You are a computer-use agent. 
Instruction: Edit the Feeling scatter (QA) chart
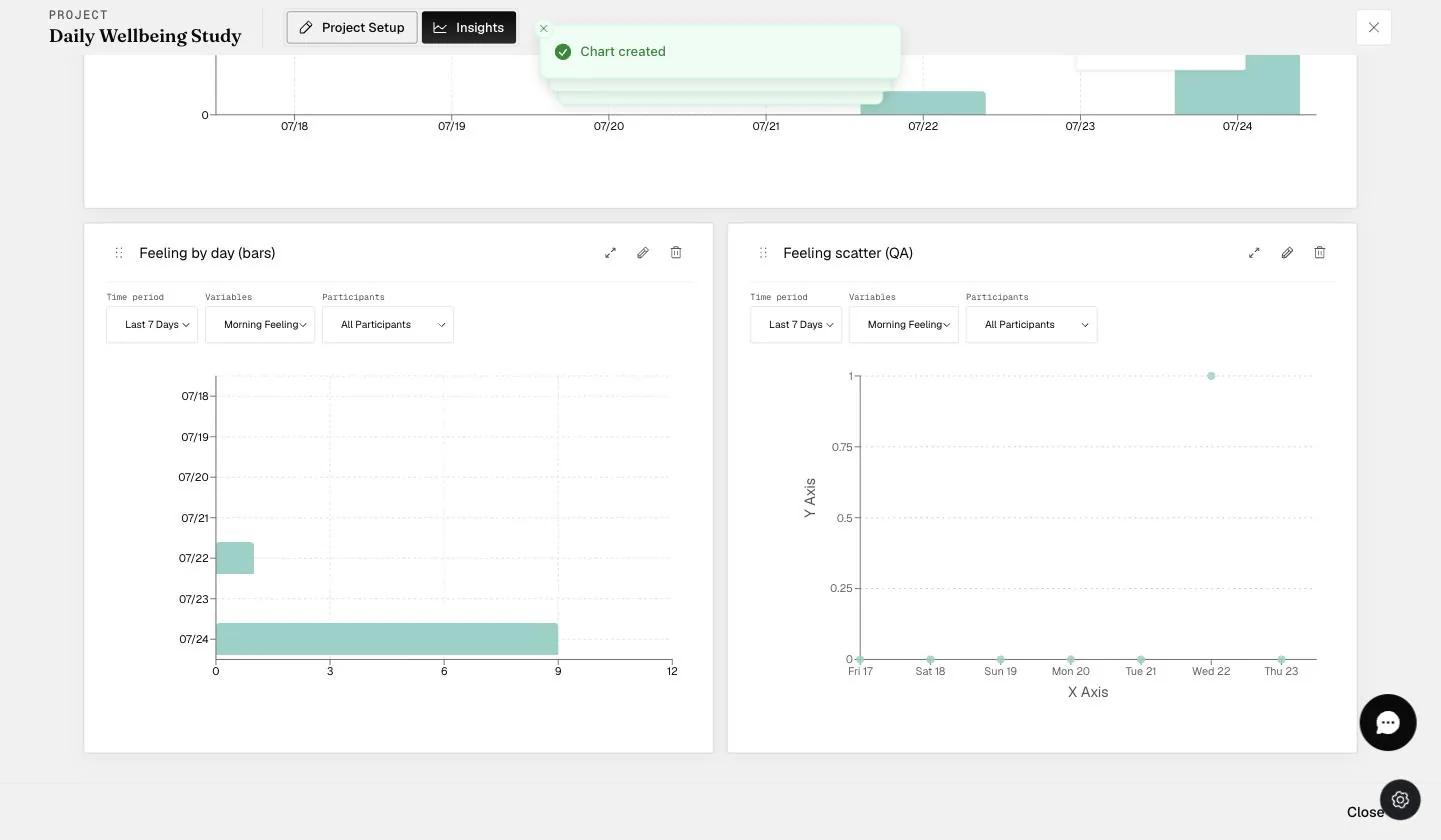point(1287,253)
